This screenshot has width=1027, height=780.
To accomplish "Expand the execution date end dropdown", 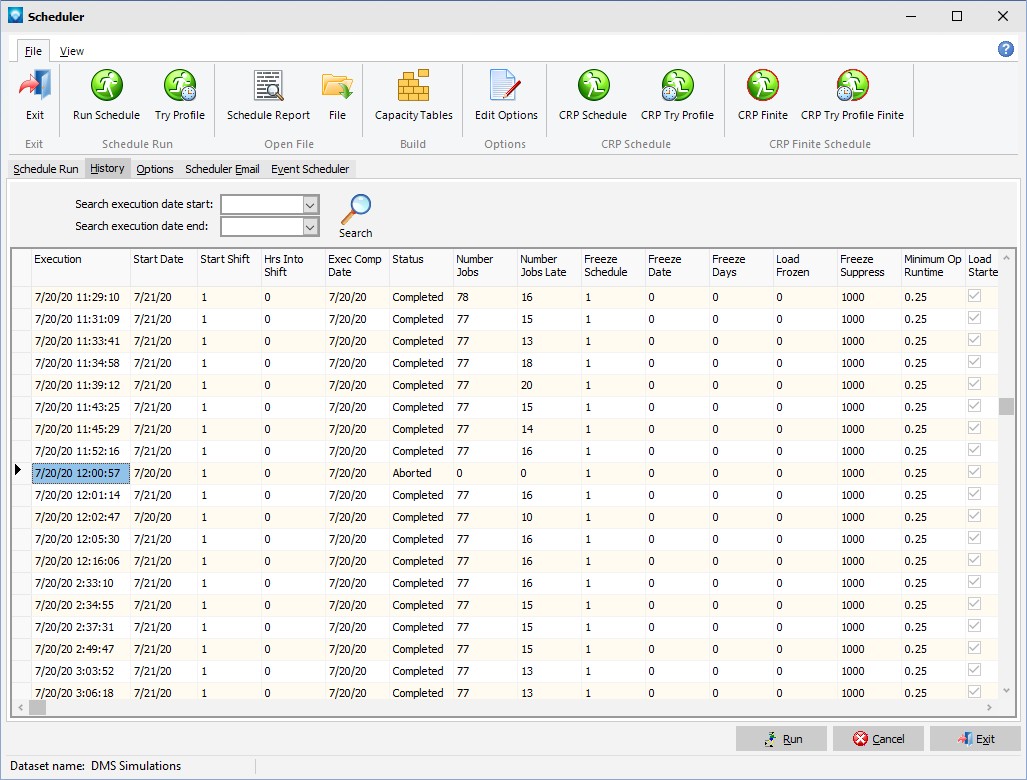I will click(x=310, y=227).
